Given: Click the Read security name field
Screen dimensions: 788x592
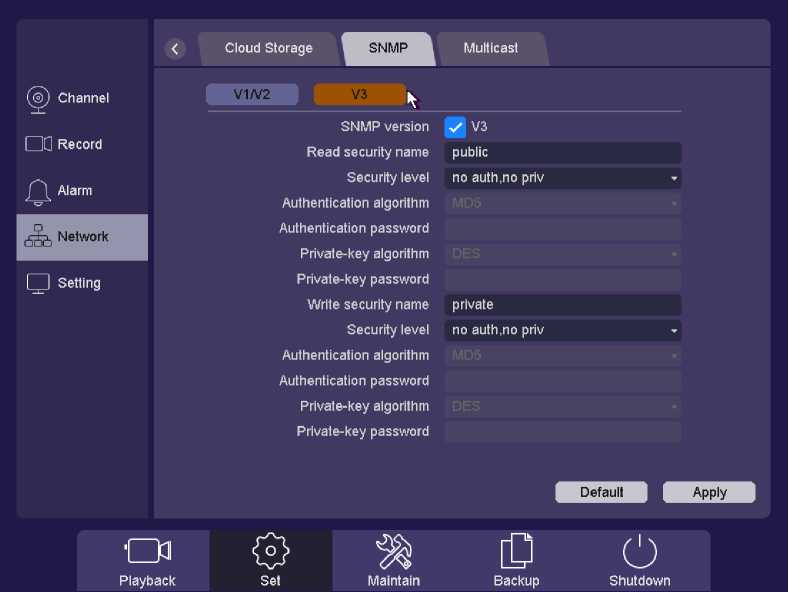Looking at the screenshot, I should pos(562,153).
